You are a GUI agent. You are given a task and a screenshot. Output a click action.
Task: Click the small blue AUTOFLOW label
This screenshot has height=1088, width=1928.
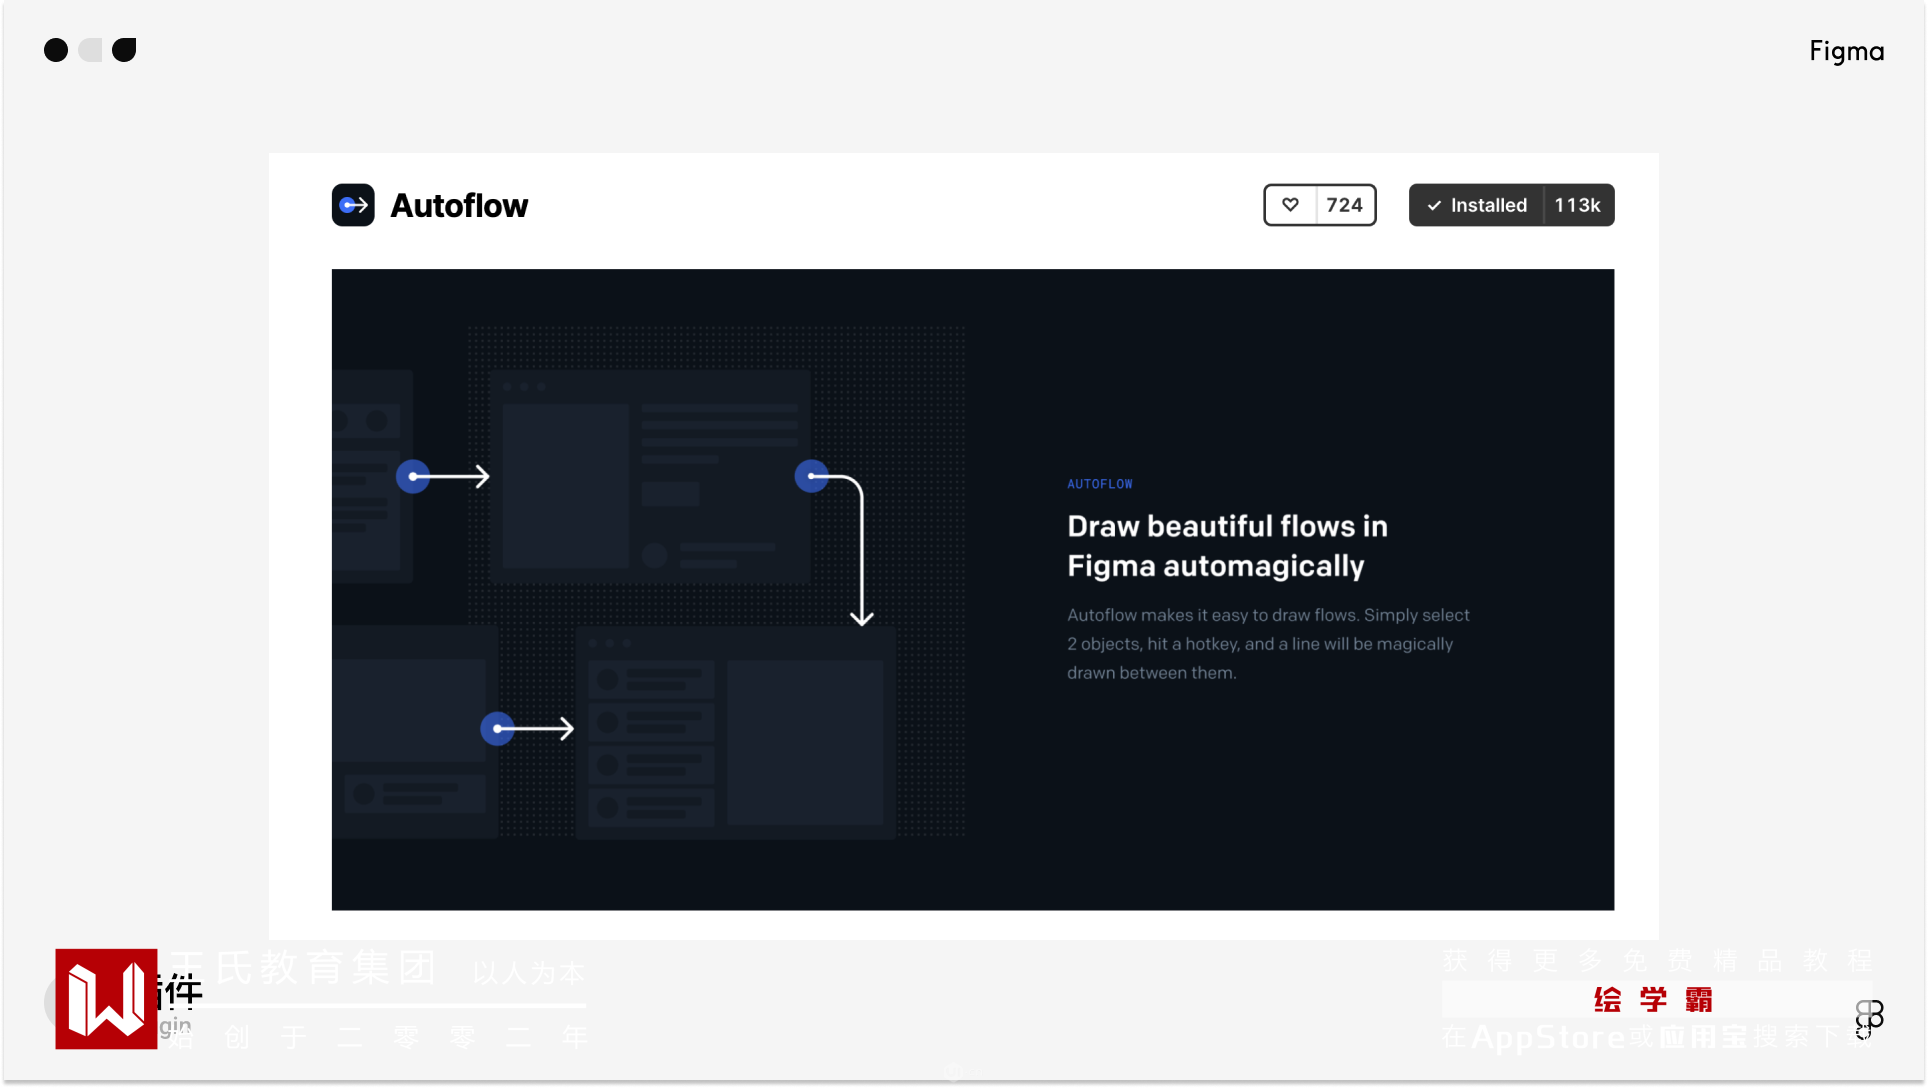(1099, 484)
